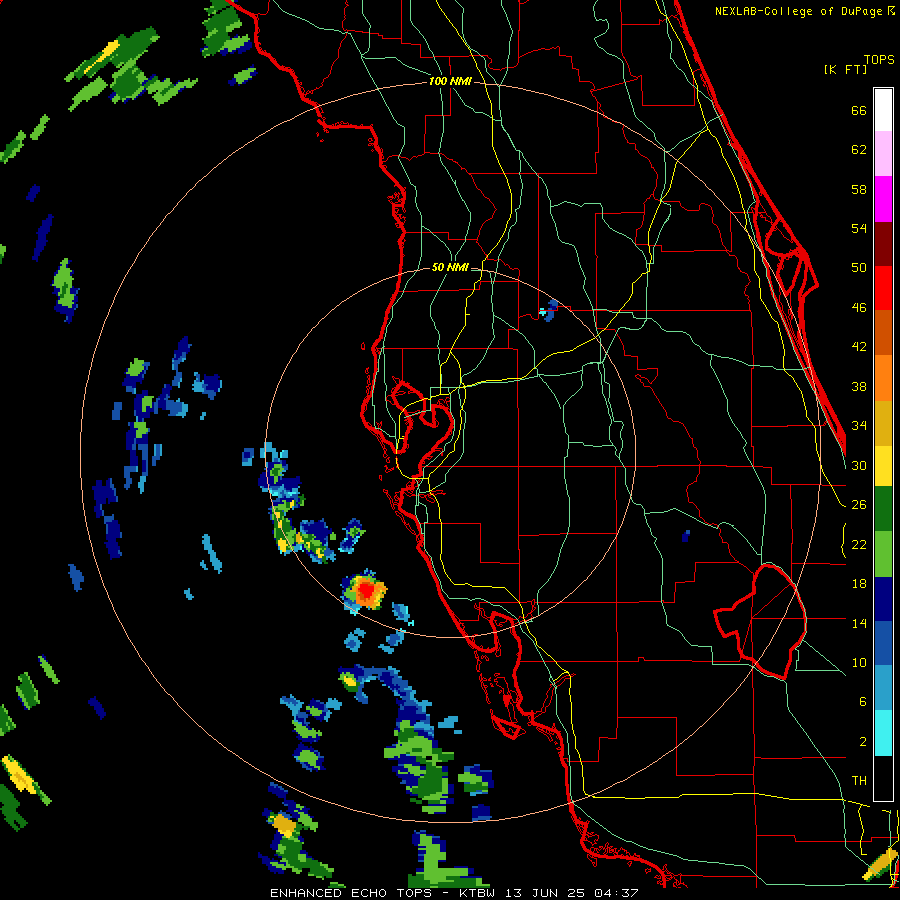900x900 pixels.
Task: Pick the navy legend swatch
Action: (883, 599)
